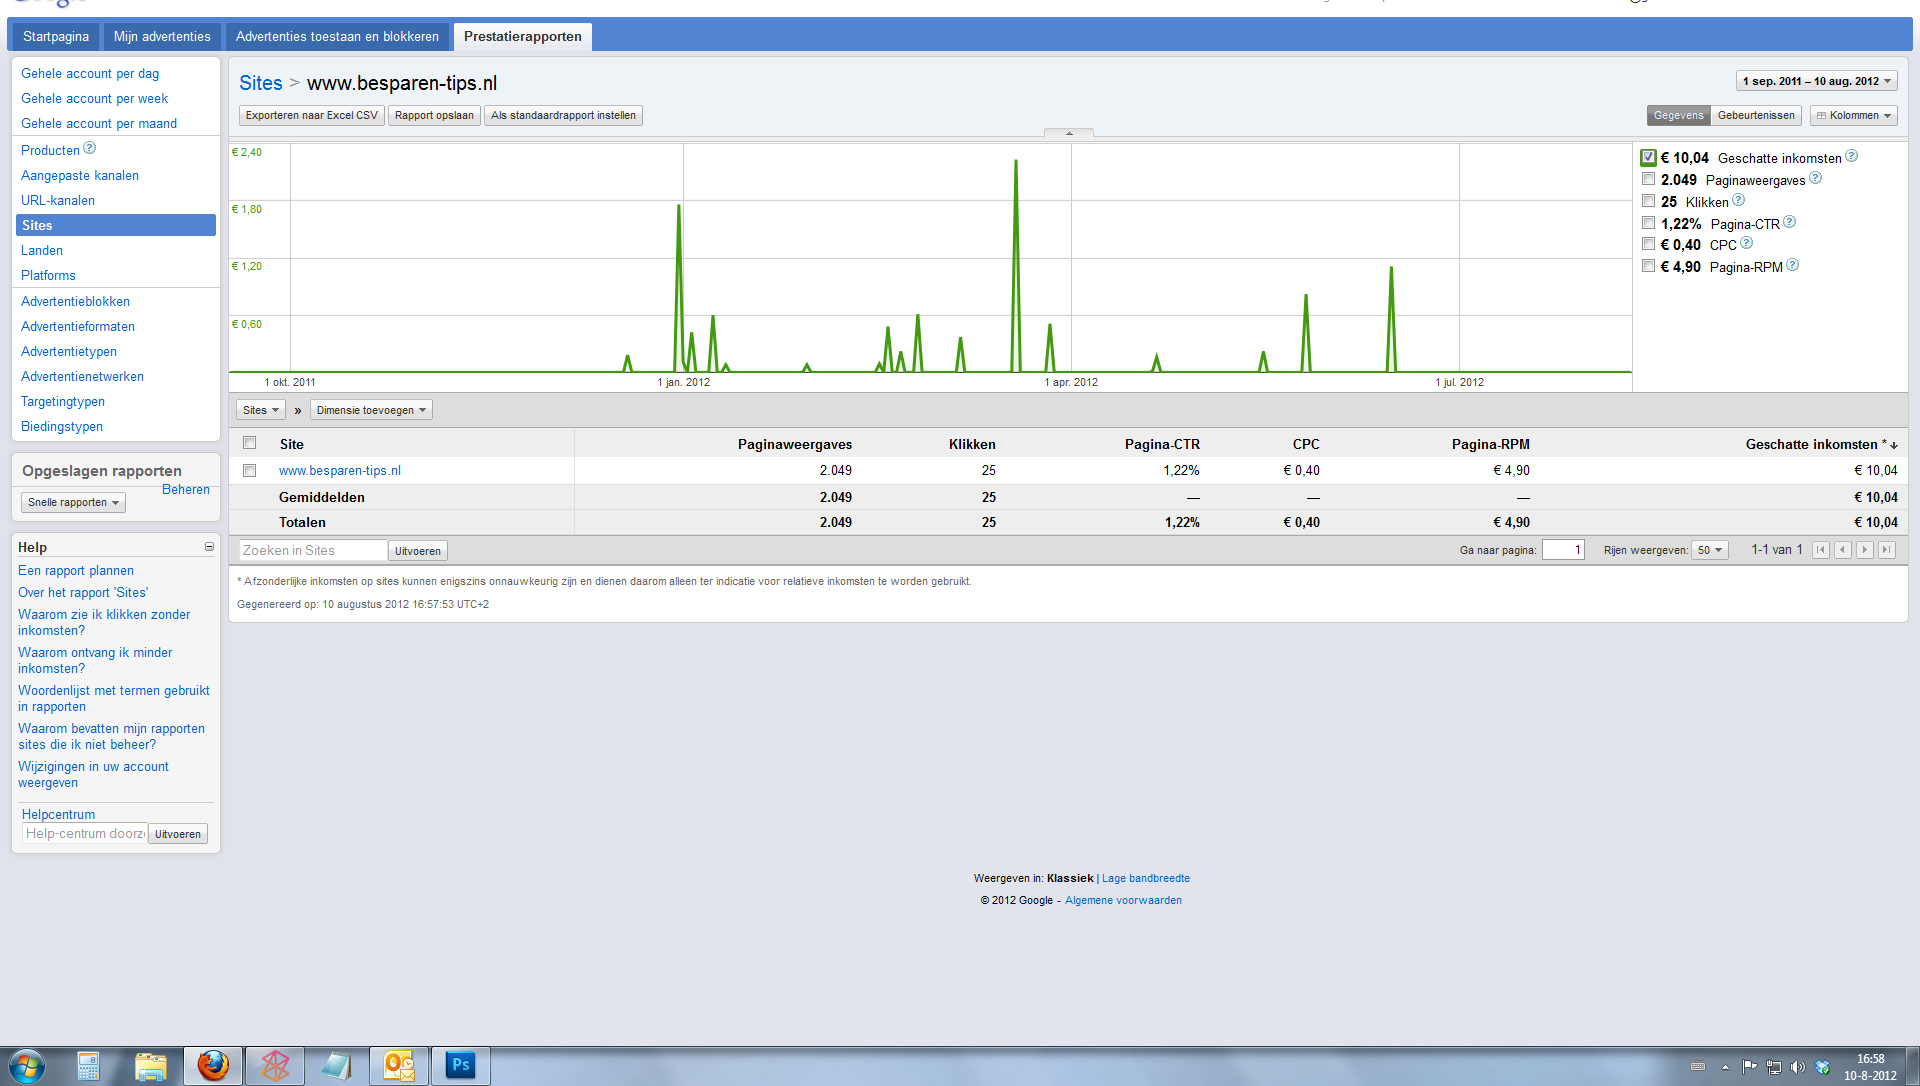1920x1086 pixels.
Task: Open the Windows Start menu
Action: 27,1066
